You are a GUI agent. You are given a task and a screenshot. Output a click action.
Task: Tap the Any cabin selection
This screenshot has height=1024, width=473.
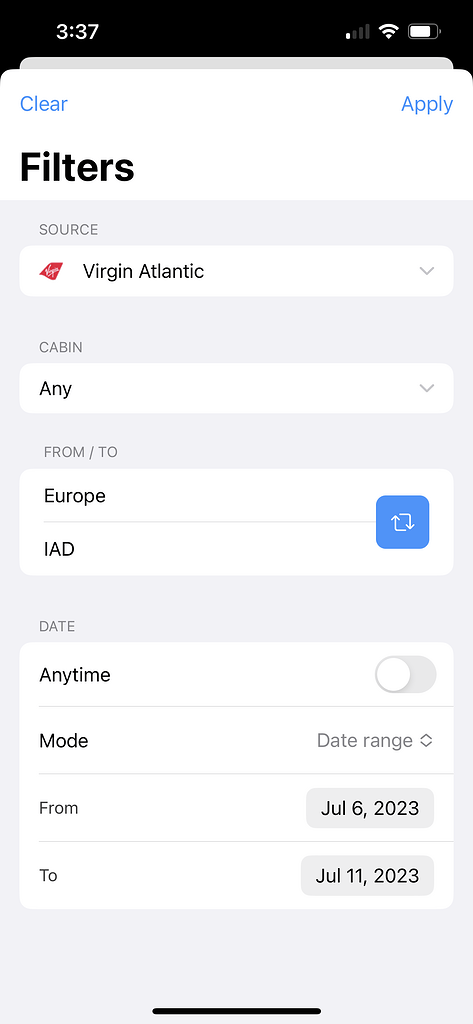coord(56,388)
